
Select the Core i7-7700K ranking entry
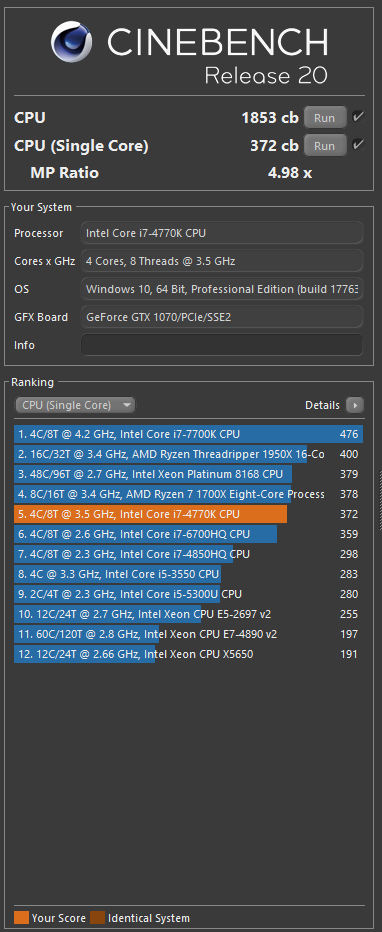(x=188, y=434)
